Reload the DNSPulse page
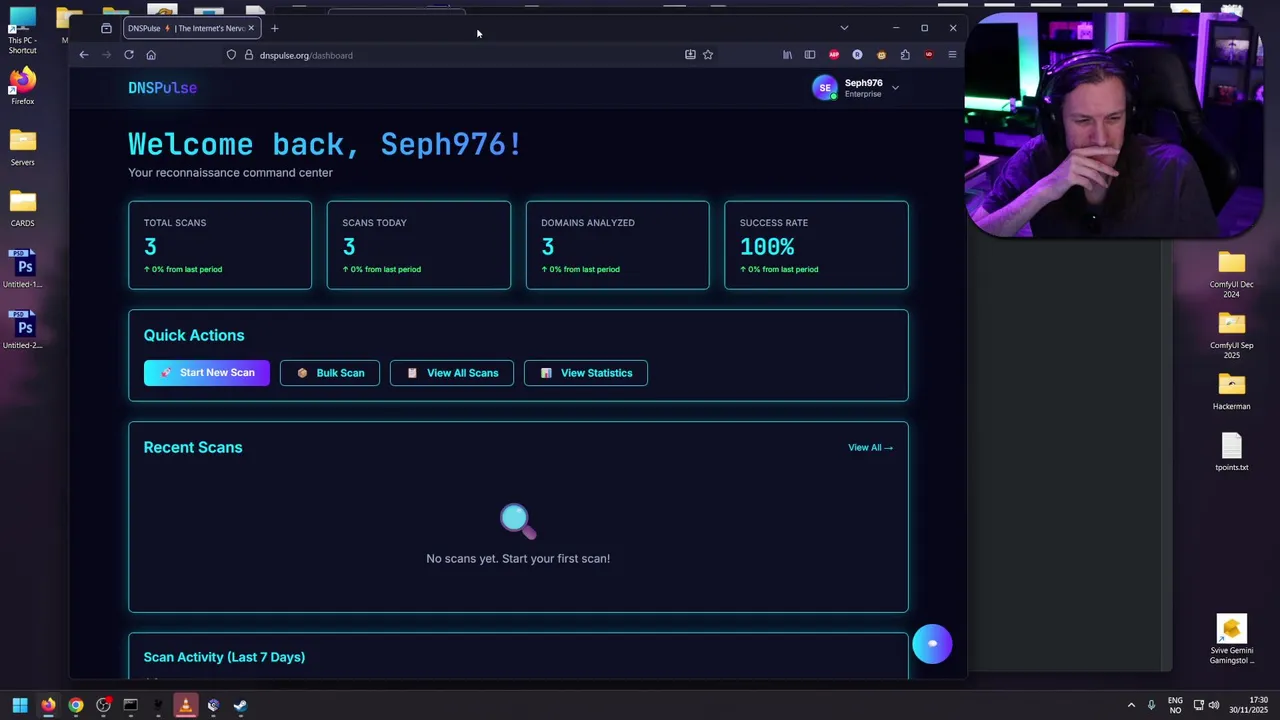1280x720 pixels. click(x=129, y=55)
